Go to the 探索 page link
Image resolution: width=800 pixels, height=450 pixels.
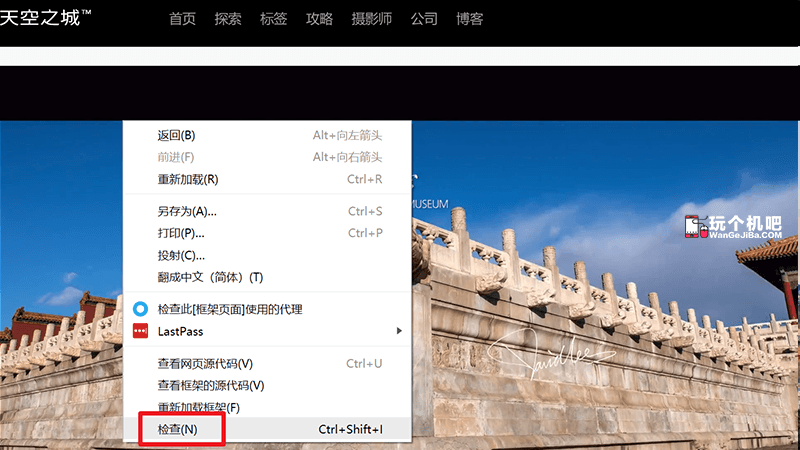point(228,18)
